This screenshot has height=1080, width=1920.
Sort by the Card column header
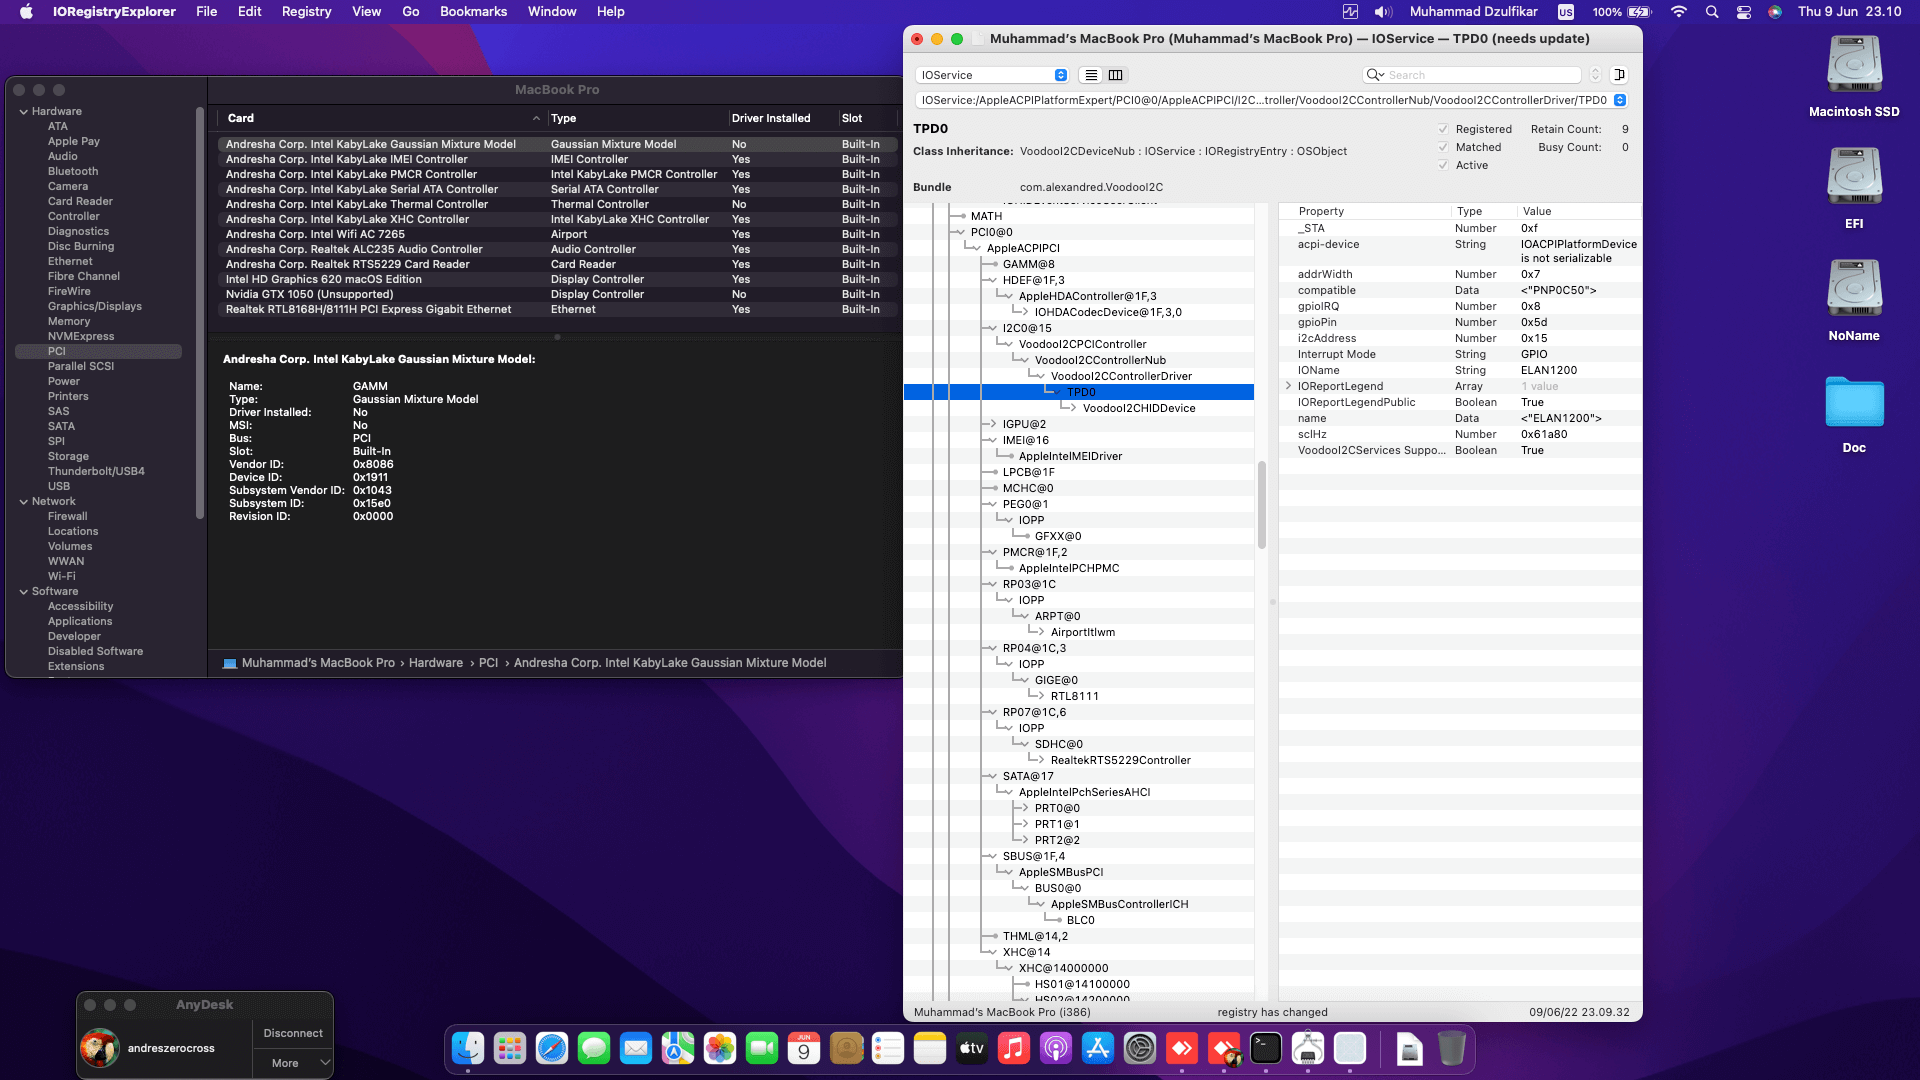pyautogui.click(x=384, y=118)
